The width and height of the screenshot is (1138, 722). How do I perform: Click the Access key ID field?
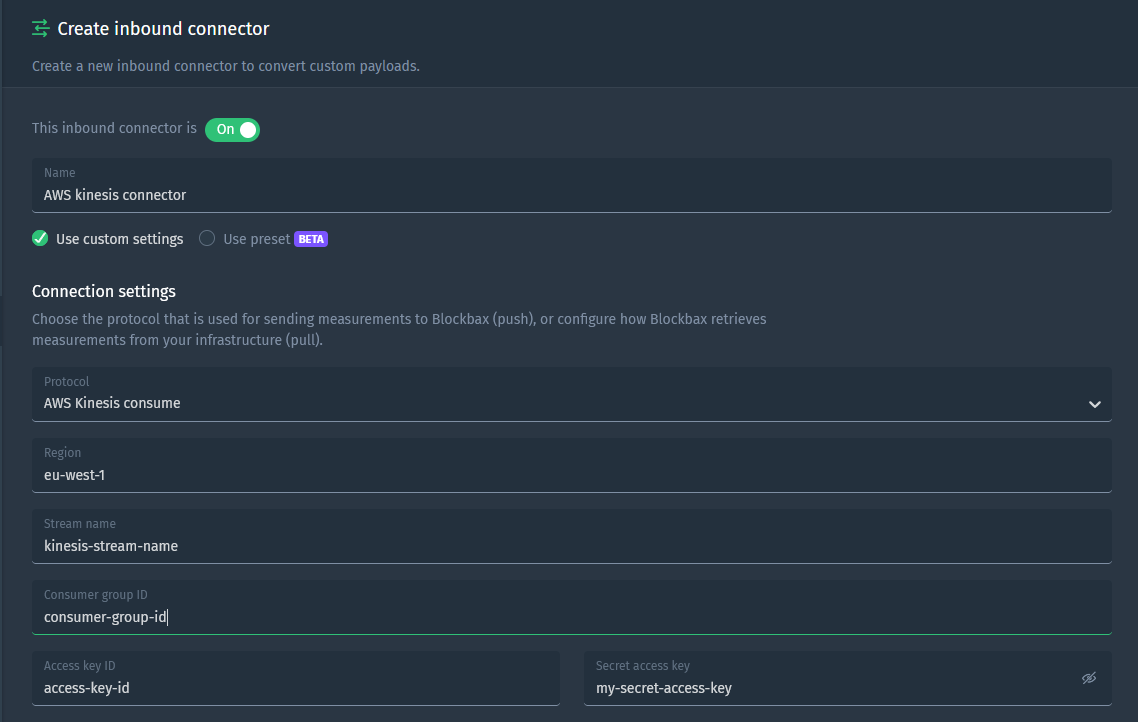295,678
